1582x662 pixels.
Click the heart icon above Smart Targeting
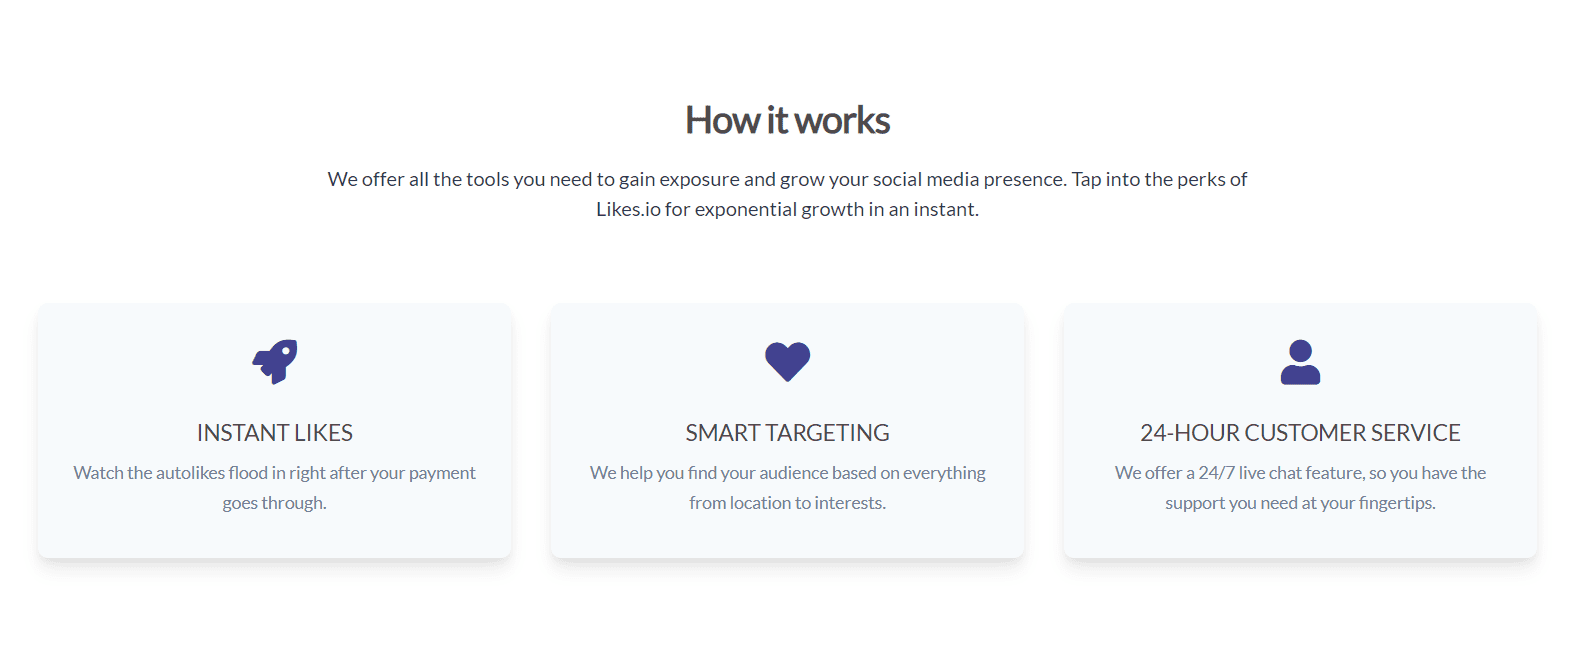click(787, 362)
